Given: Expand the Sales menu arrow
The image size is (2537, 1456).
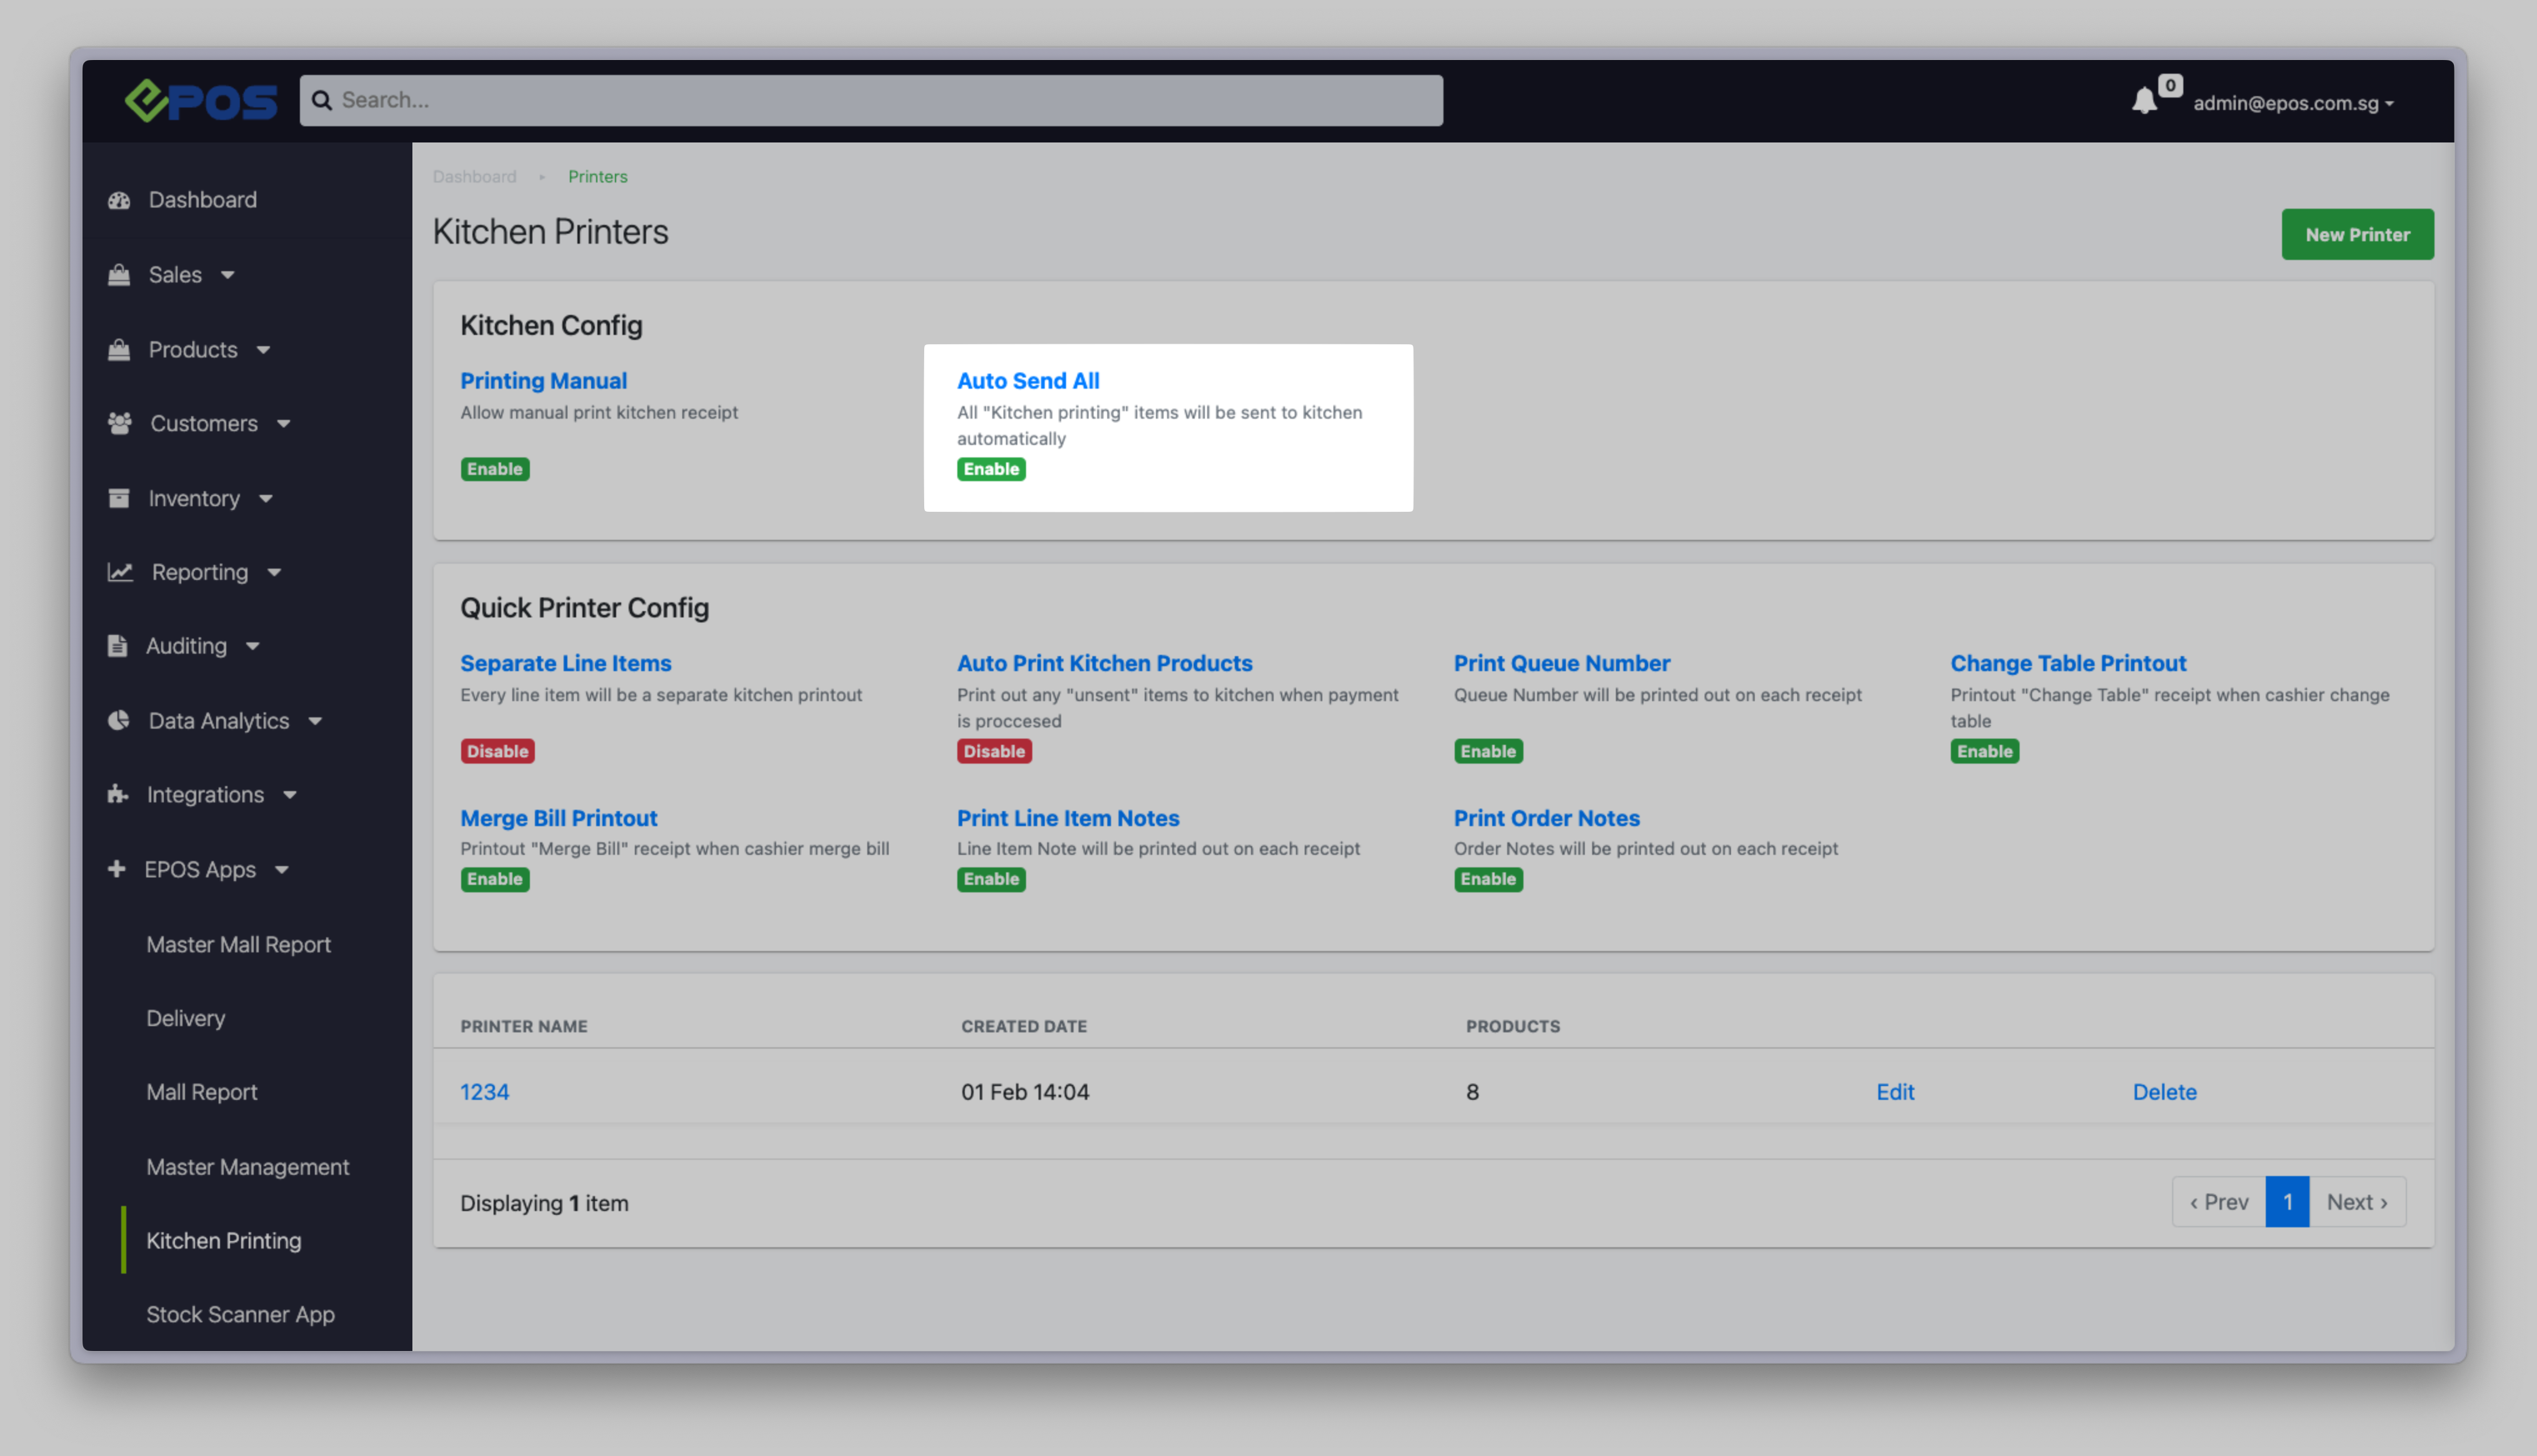Looking at the screenshot, I should pos(227,275).
